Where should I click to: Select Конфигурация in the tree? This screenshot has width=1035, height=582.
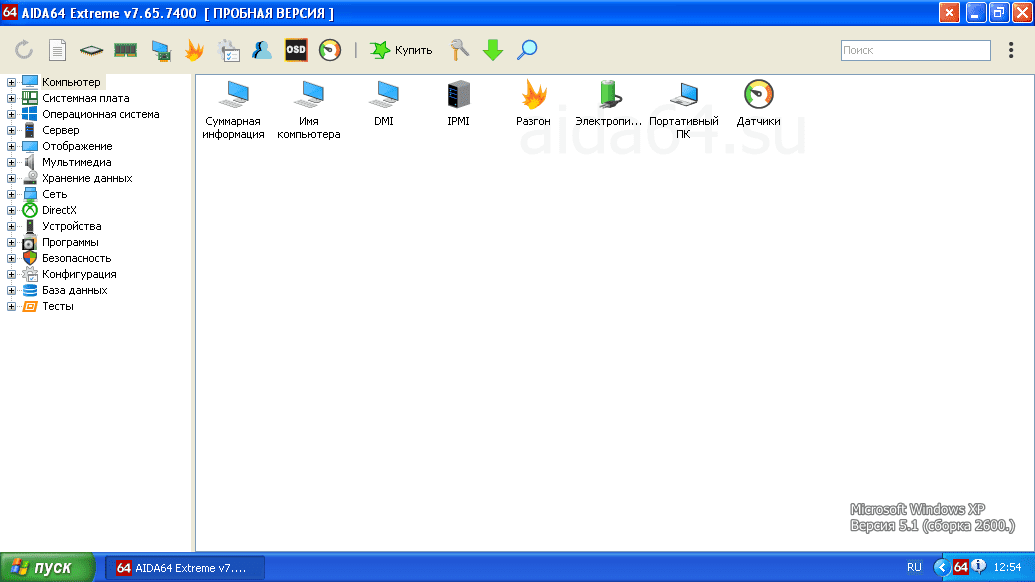tap(79, 275)
